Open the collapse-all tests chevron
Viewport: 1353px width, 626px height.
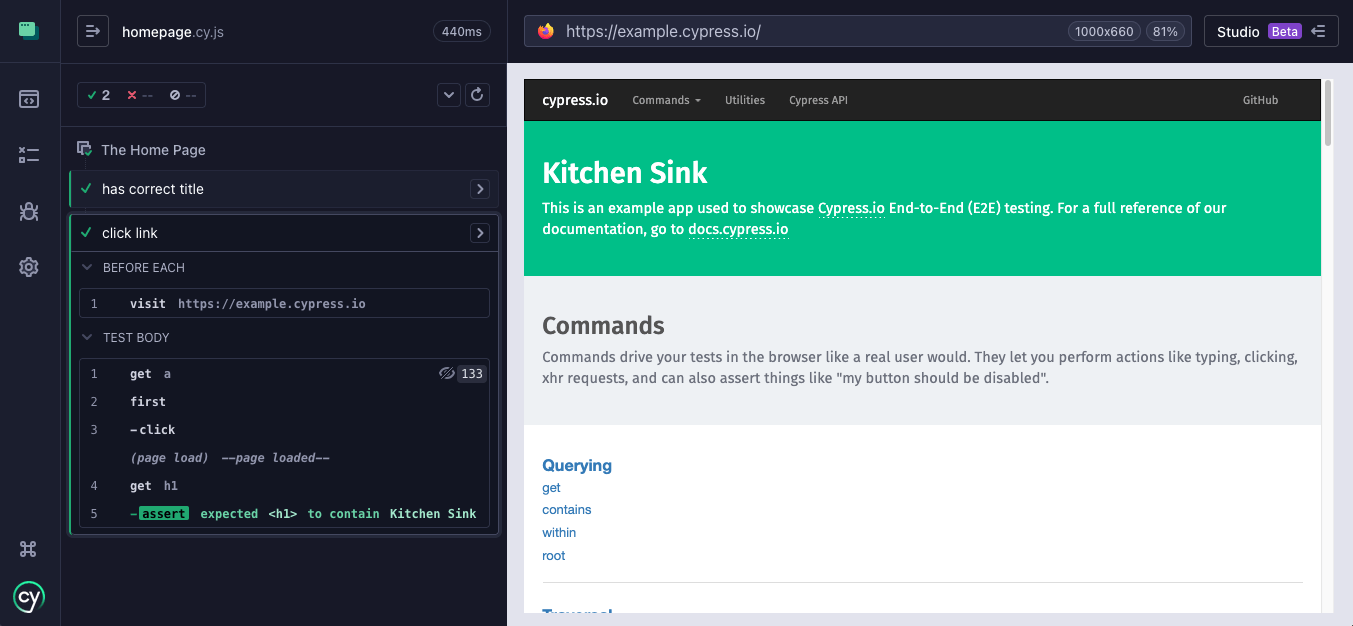(448, 94)
